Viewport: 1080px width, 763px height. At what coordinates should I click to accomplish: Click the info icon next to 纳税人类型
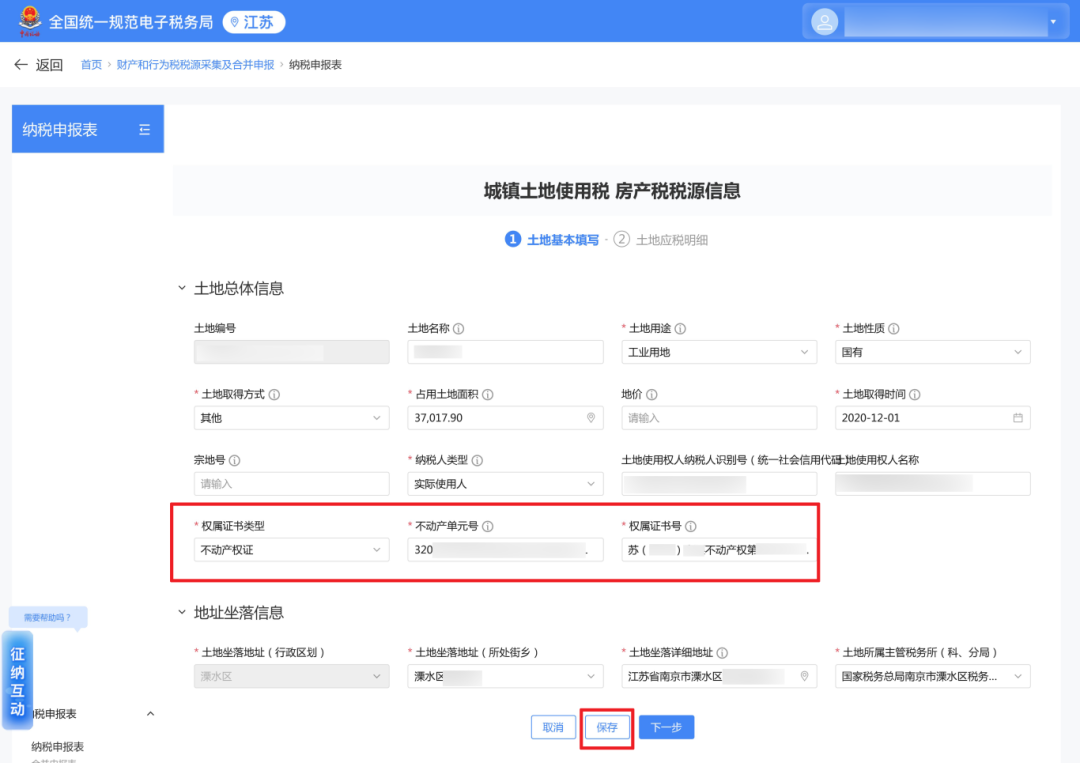pyautogui.click(x=477, y=460)
